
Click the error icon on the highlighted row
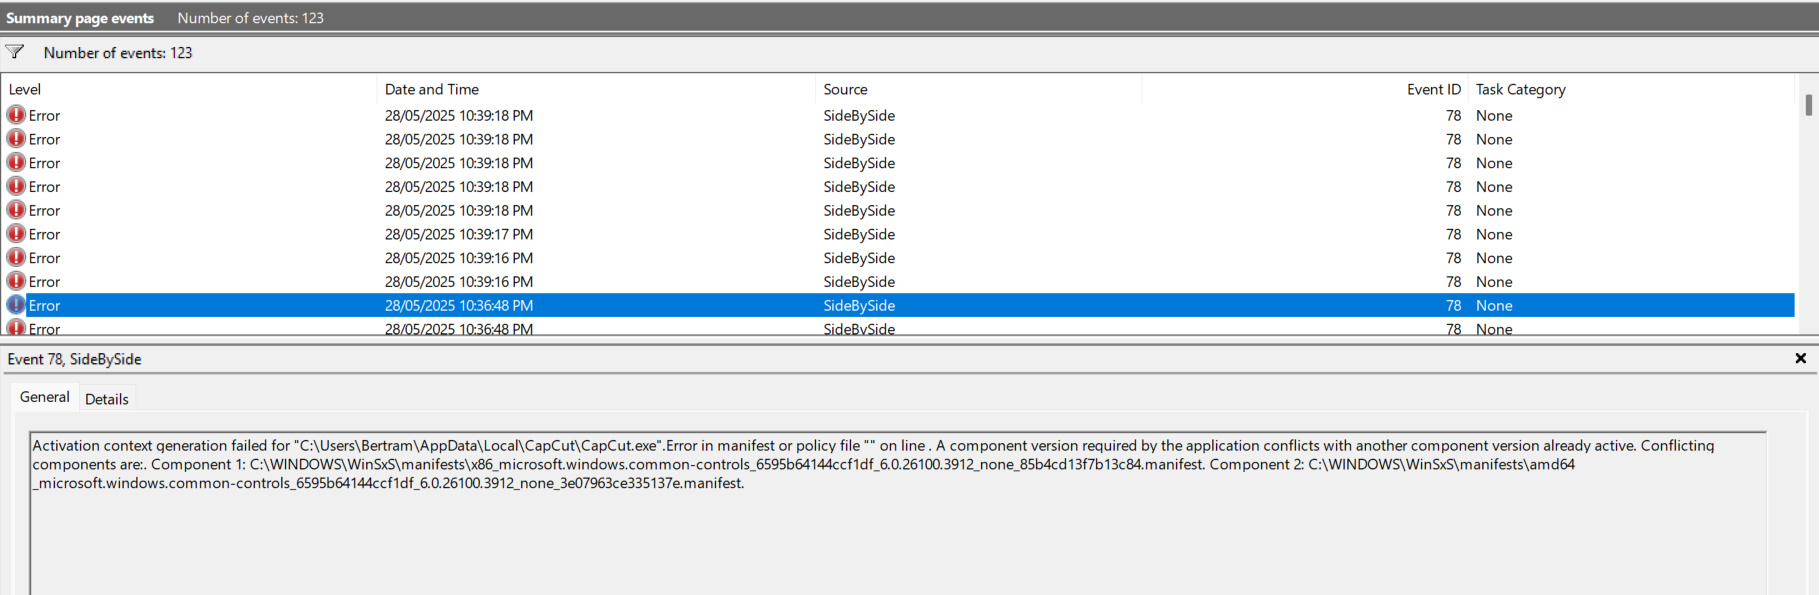pos(16,305)
